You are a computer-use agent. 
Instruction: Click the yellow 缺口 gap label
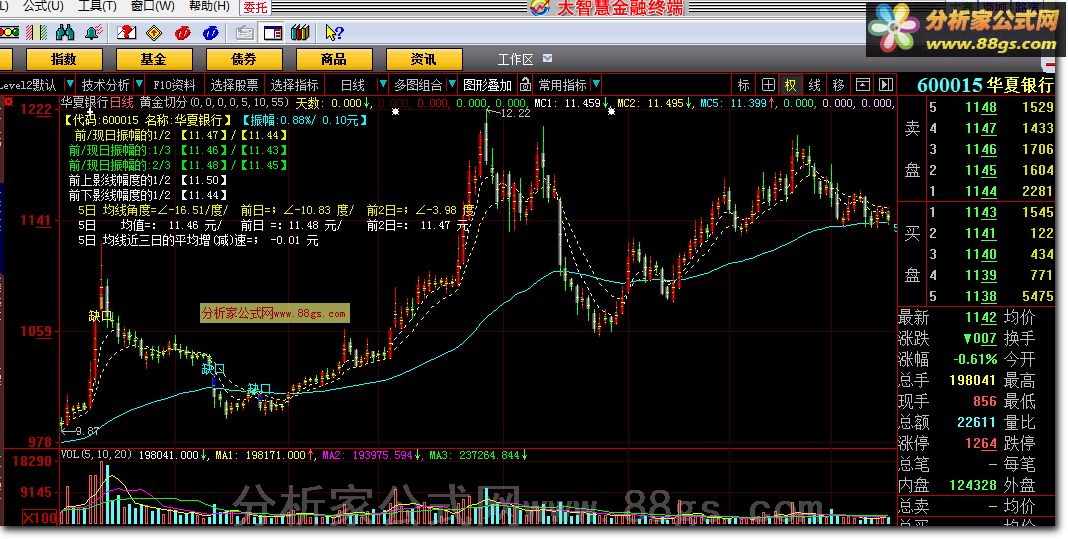click(101, 316)
